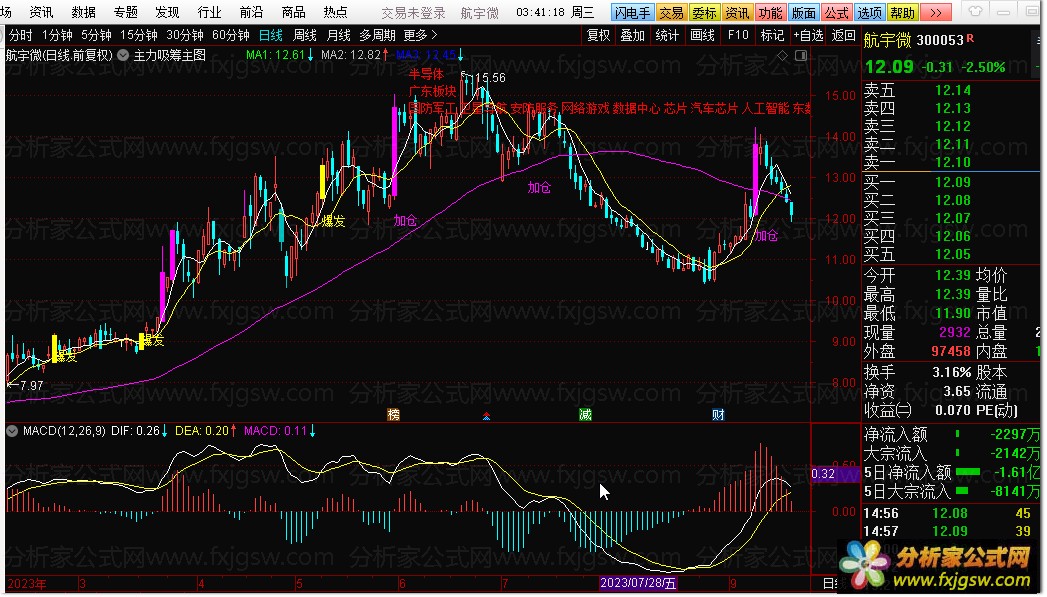Open the 行业 top menu item
Image resolution: width=1047 pixels, height=597 pixels.
point(209,12)
